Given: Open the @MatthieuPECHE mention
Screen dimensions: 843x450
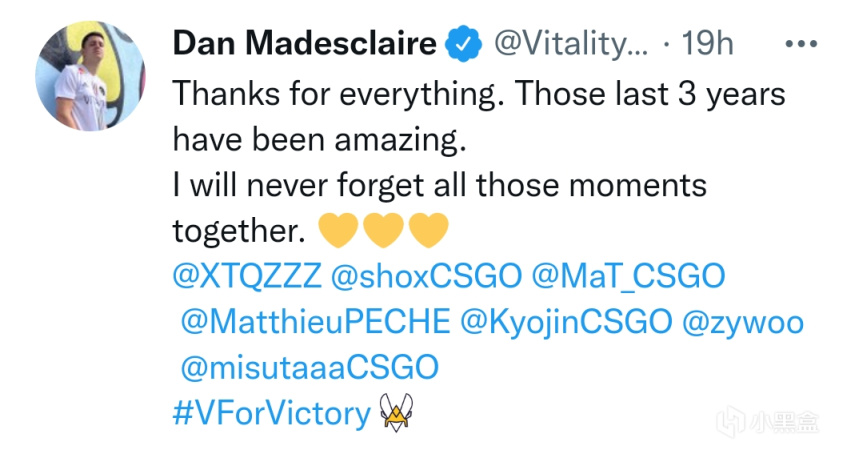Looking at the screenshot, I should click(314, 322).
